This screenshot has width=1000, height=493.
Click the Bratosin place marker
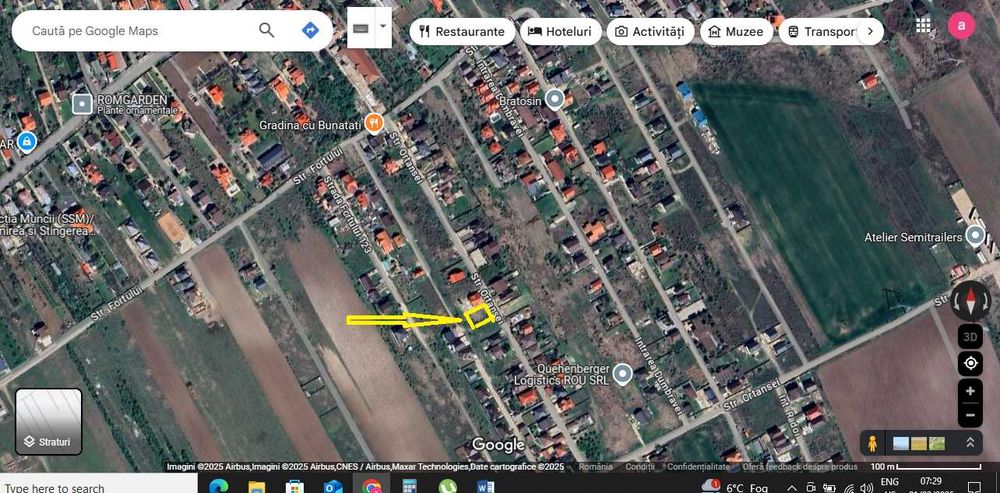tap(555, 100)
